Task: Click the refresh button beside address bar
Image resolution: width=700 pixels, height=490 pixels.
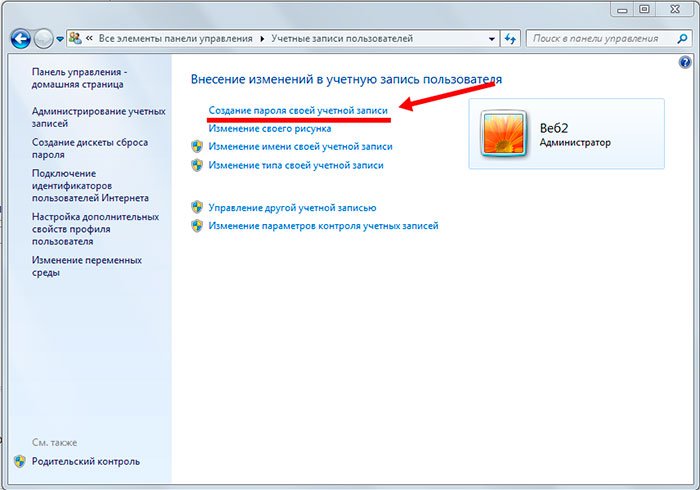Action: click(x=510, y=39)
